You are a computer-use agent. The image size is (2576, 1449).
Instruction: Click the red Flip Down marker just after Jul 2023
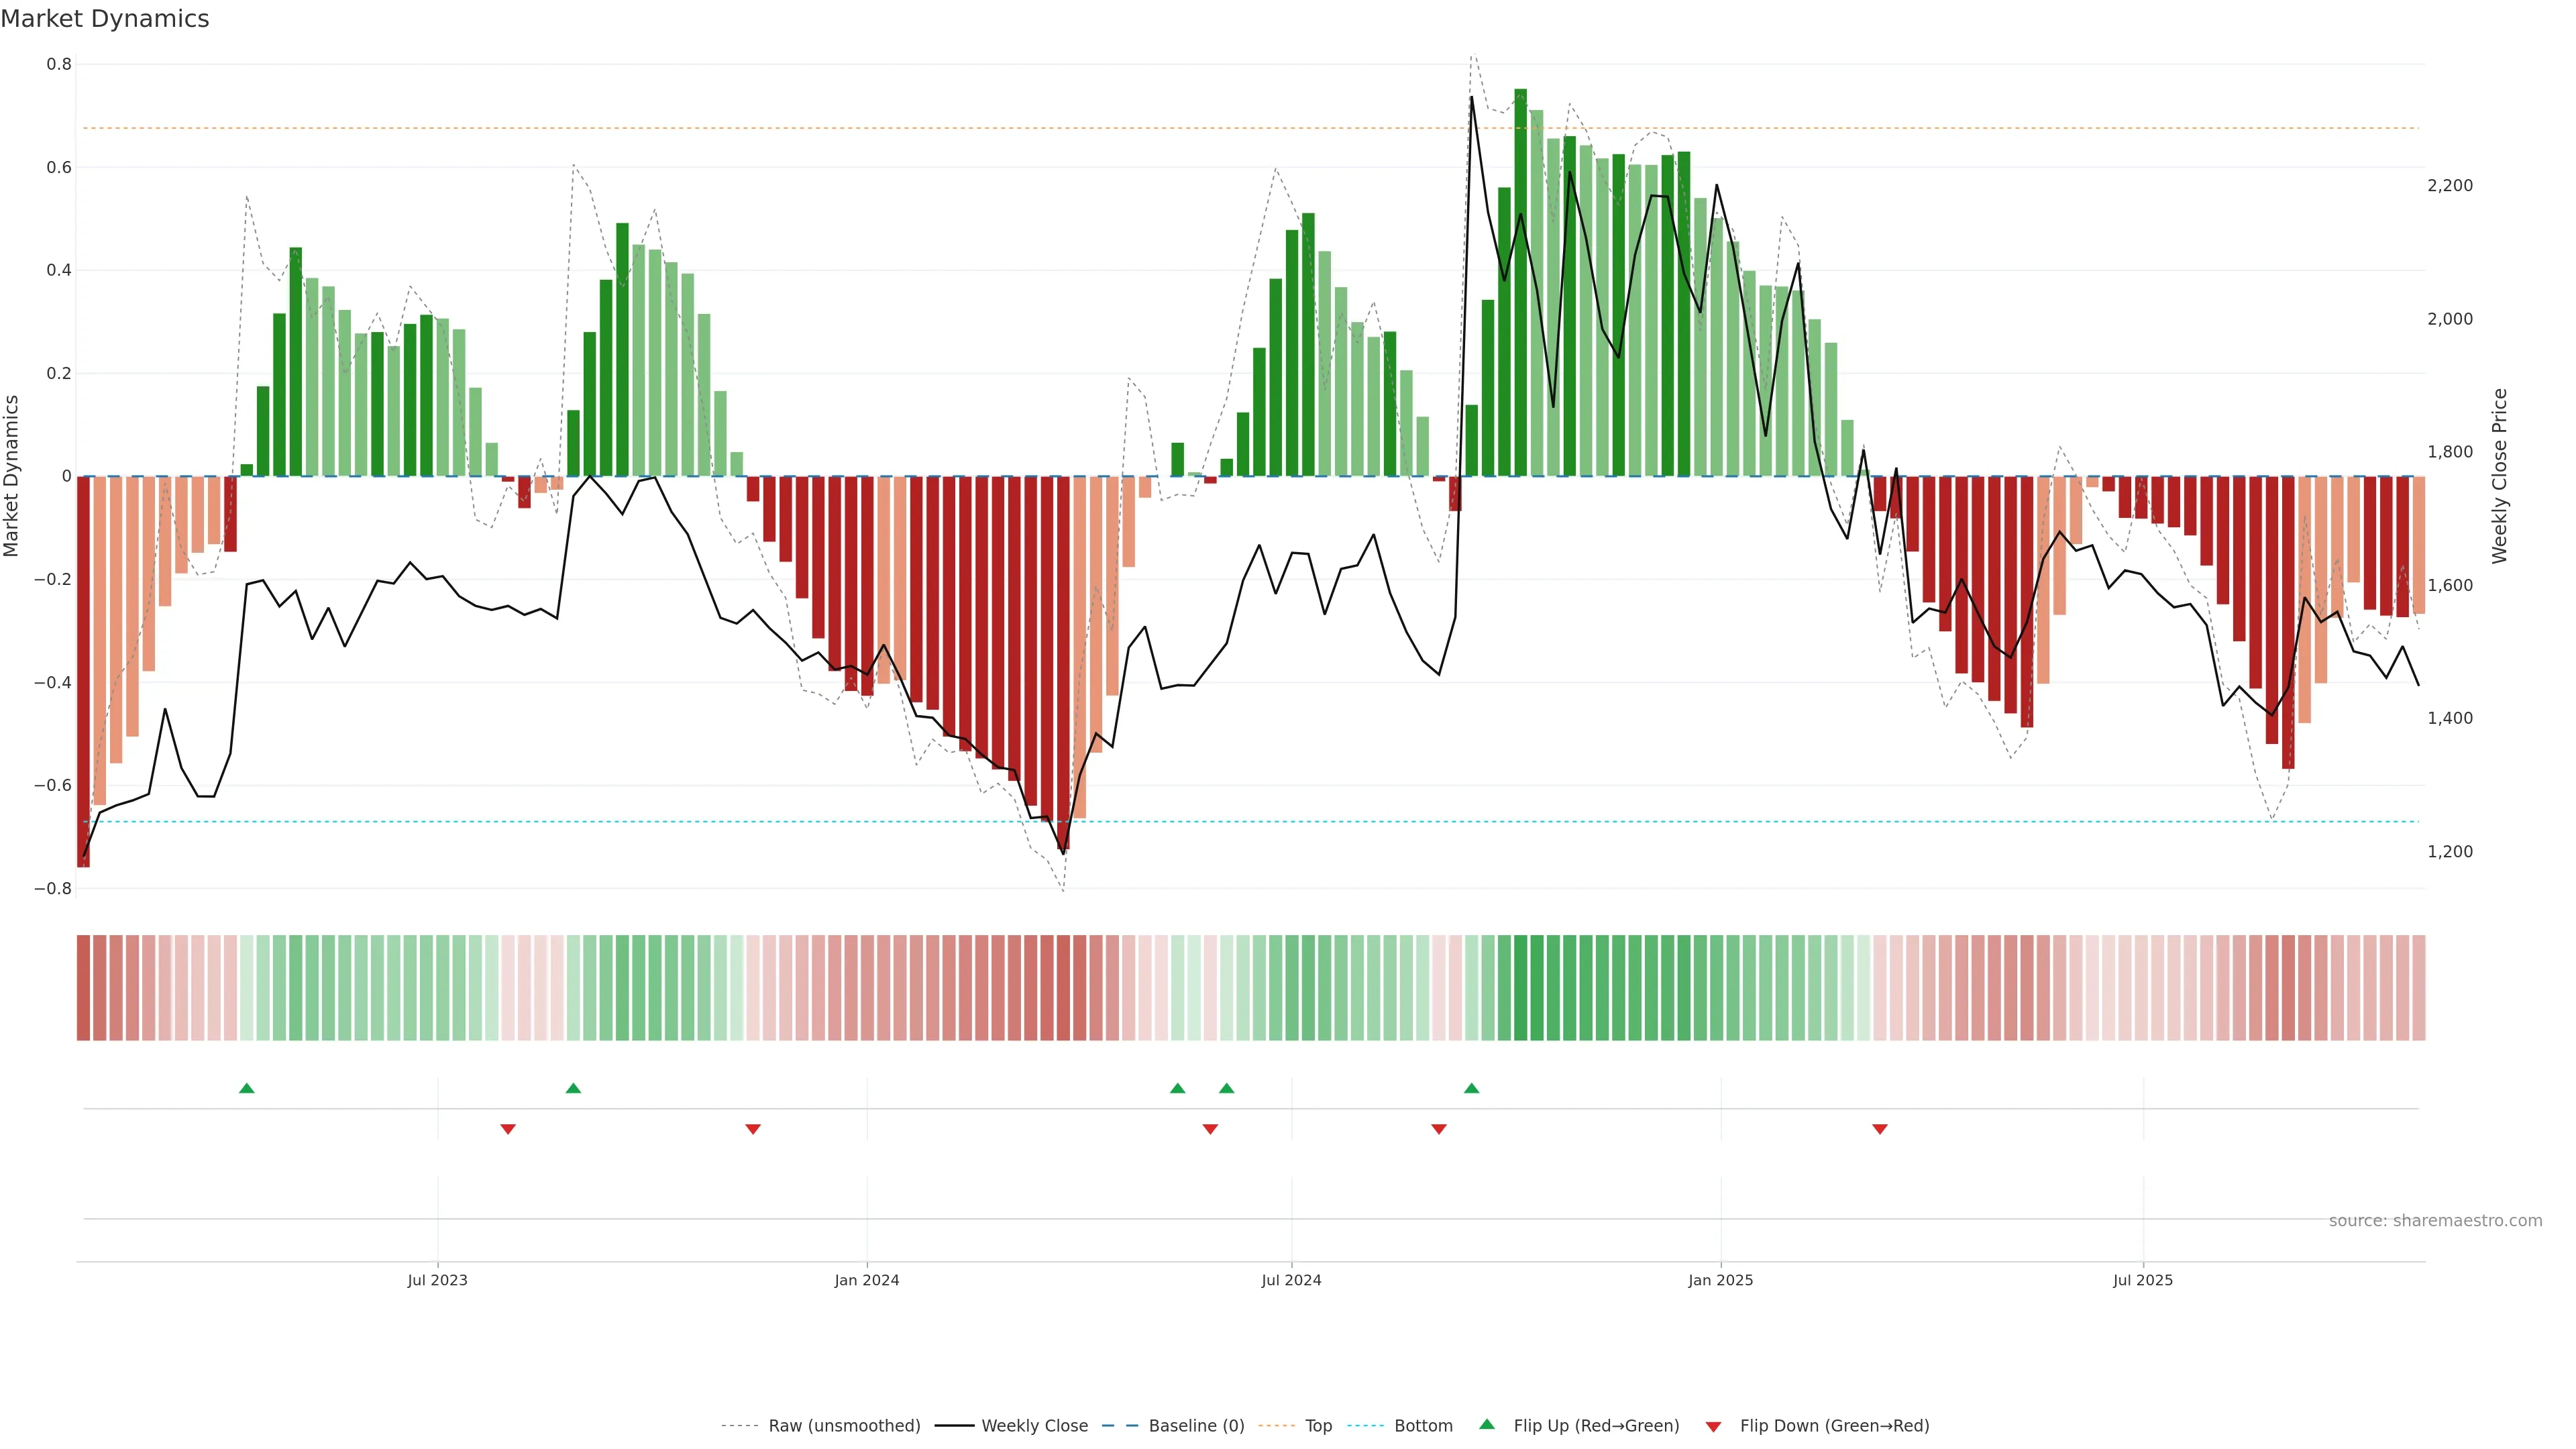tap(508, 1129)
